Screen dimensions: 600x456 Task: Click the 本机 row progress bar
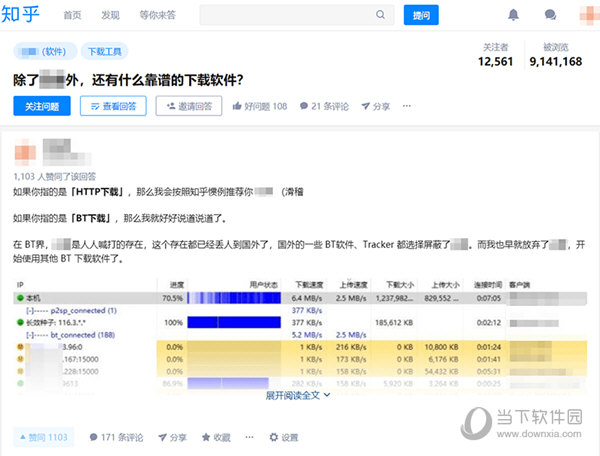(x=234, y=298)
